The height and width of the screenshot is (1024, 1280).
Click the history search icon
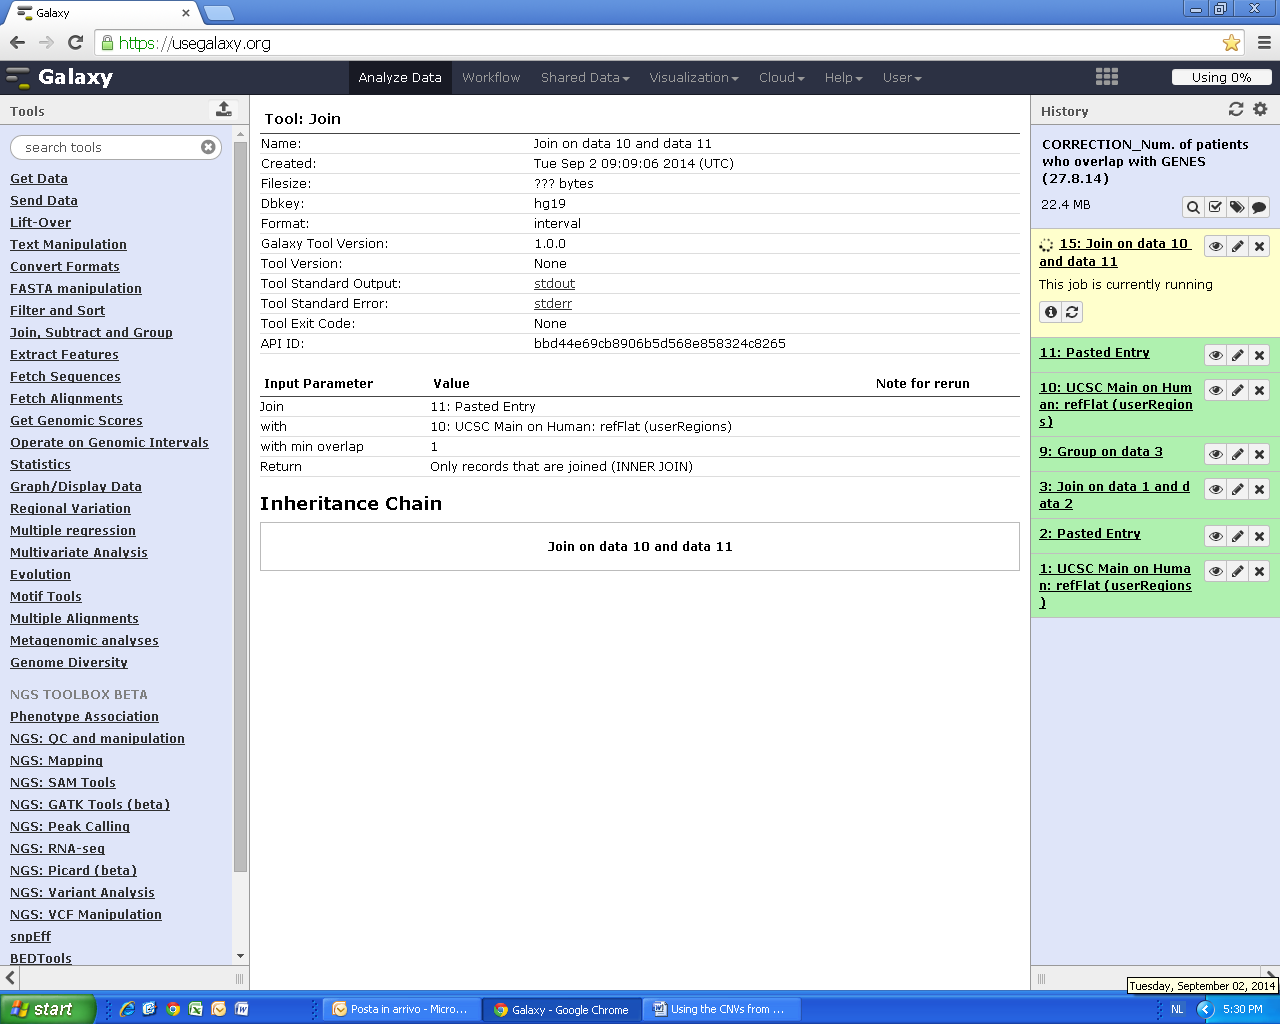[1193, 207]
